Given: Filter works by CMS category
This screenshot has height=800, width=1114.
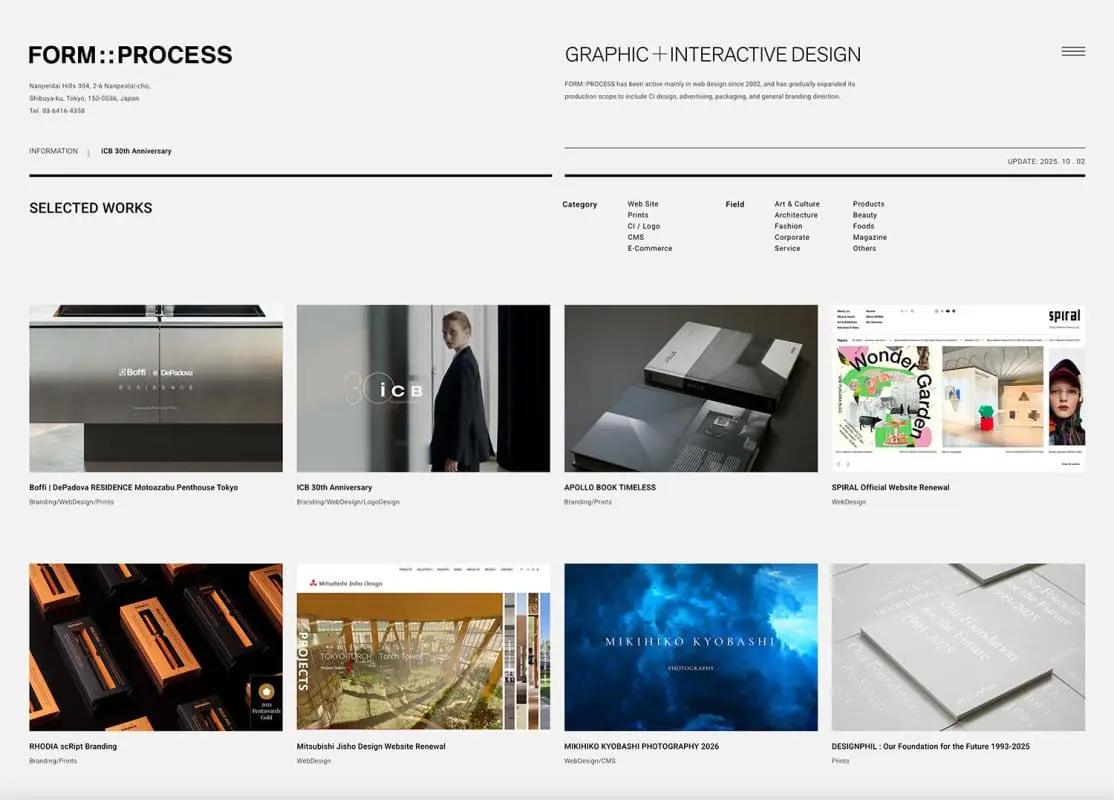Looking at the screenshot, I should (x=635, y=237).
